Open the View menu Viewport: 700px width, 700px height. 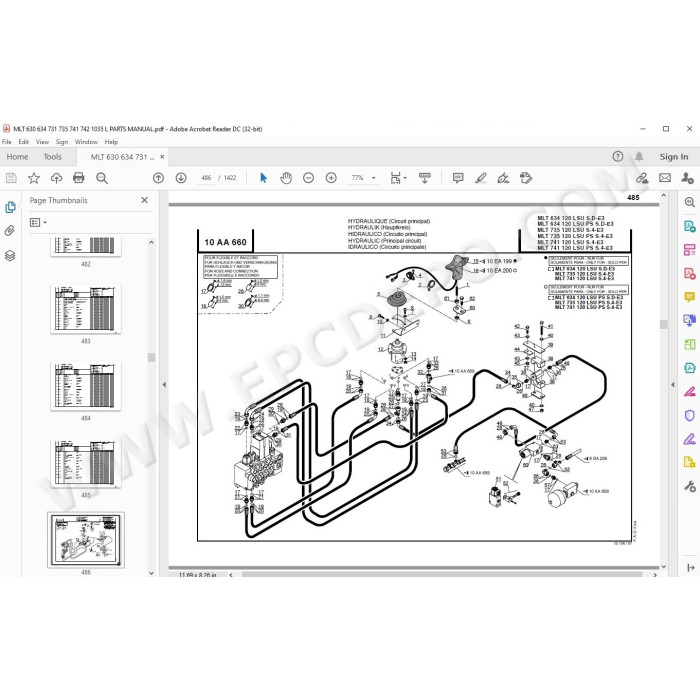(x=42, y=142)
